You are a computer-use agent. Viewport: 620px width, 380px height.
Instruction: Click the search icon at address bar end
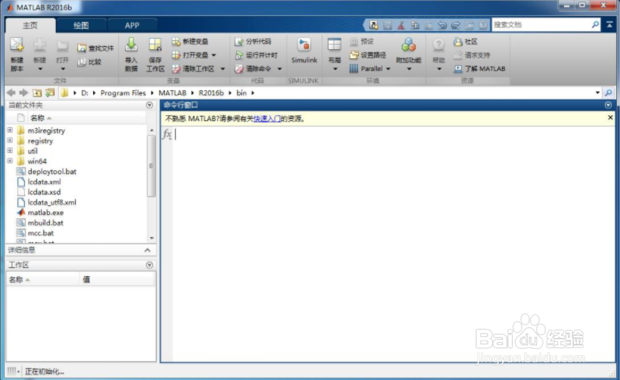click(x=609, y=93)
